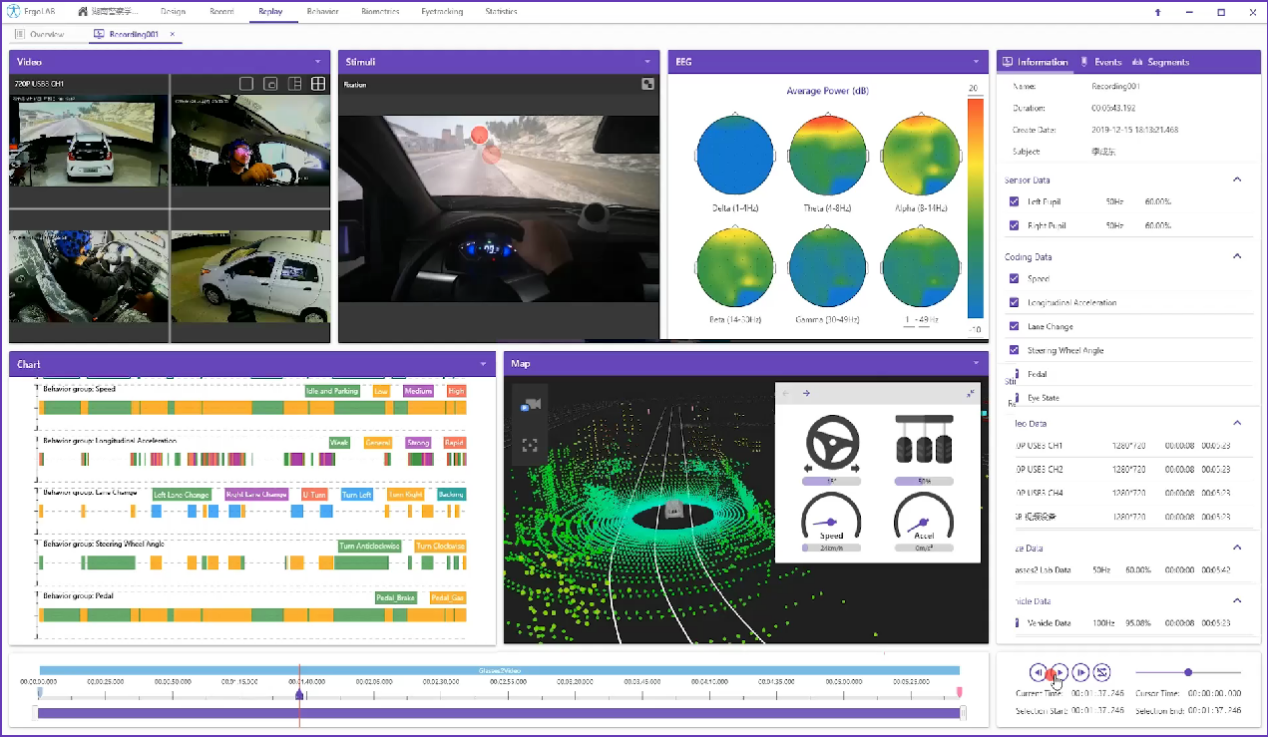The image size is (1268, 737).
Task: Click the fit-to-view icon in Map panel
Action: [x=530, y=445]
